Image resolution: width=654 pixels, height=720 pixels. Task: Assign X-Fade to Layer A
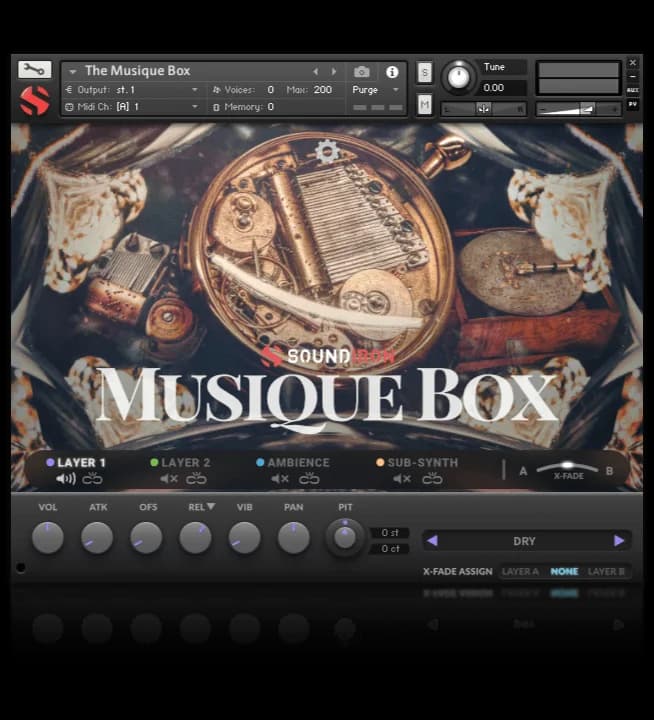[x=520, y=572]
